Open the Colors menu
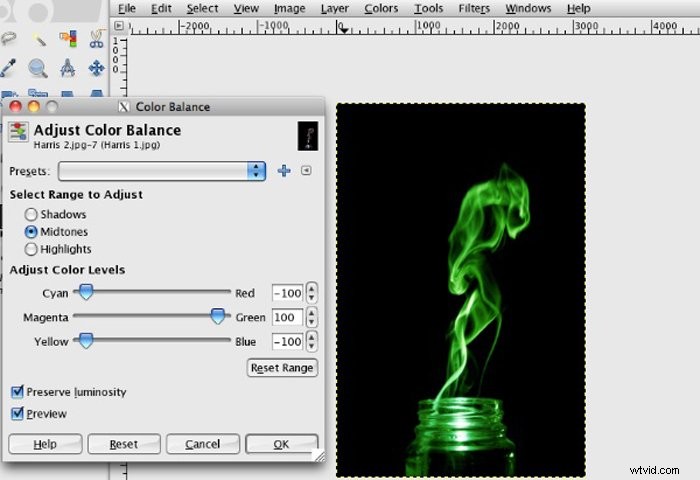The height and width of the screenshot is (480, 700). (381, 8)
